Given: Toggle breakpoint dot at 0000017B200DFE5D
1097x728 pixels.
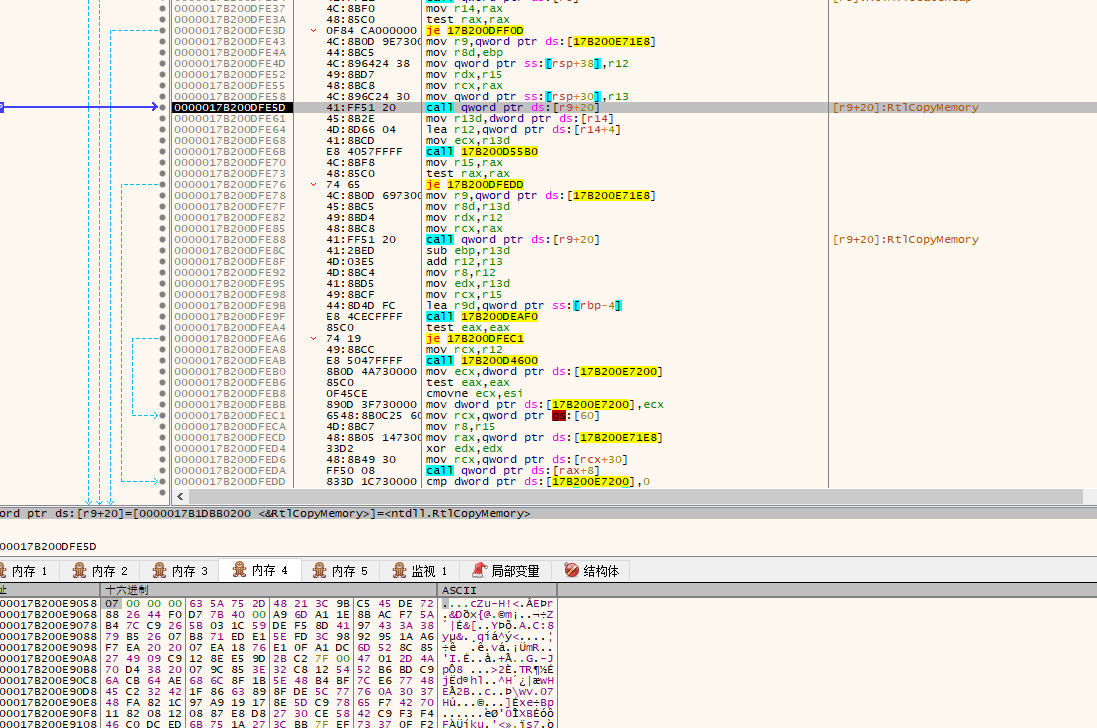Looking at the screenshot, I should click(x=163, y=108).
